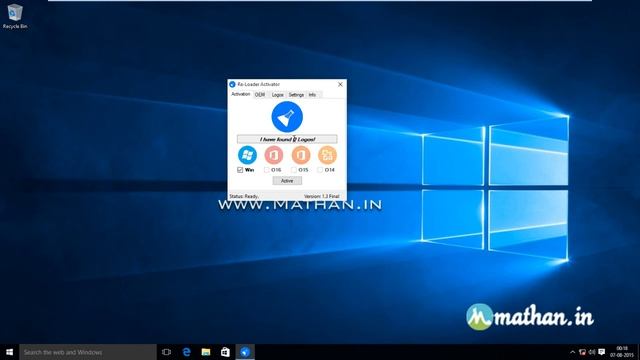Screen dimensions: 640x360
Task: Click the taskbar clock and date
Action: [622, 352]
